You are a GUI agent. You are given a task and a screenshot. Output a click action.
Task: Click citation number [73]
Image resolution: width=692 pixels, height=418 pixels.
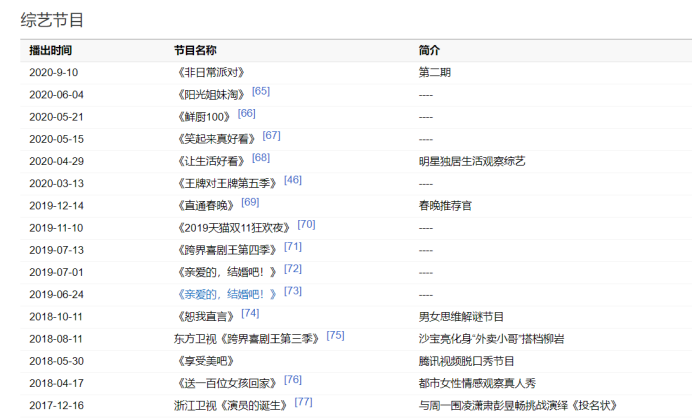(x=293, y=290)
